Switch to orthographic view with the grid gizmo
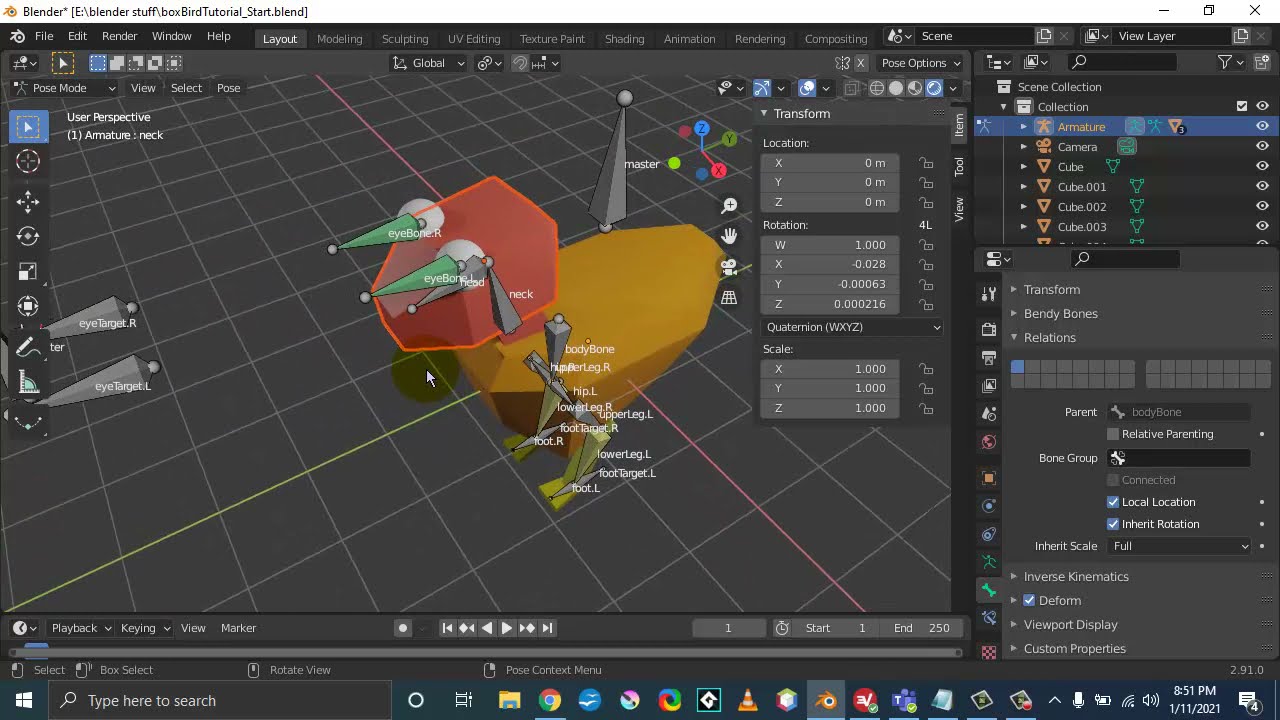 click(729, 298)
